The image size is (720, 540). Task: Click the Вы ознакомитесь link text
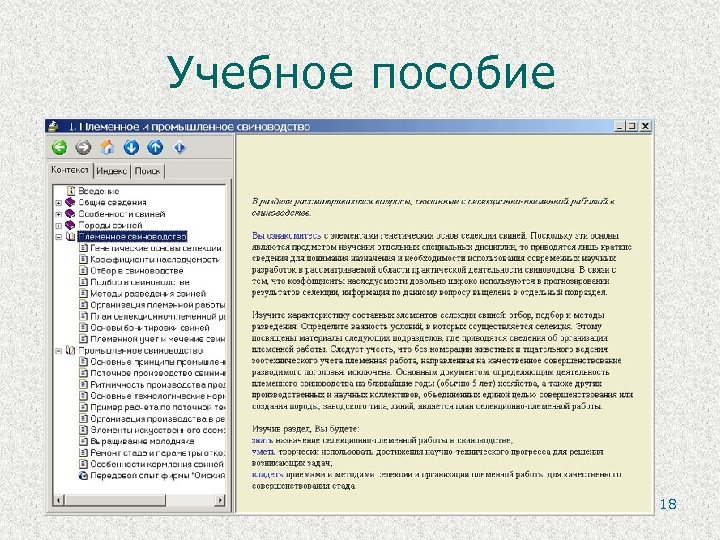[287, 236]
